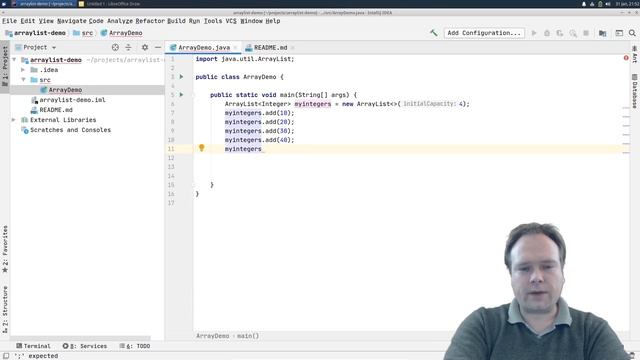Image resolution: width=640 pixels, height=360 pixels.
Task: Open the Build menu
Action: point(176,21)
